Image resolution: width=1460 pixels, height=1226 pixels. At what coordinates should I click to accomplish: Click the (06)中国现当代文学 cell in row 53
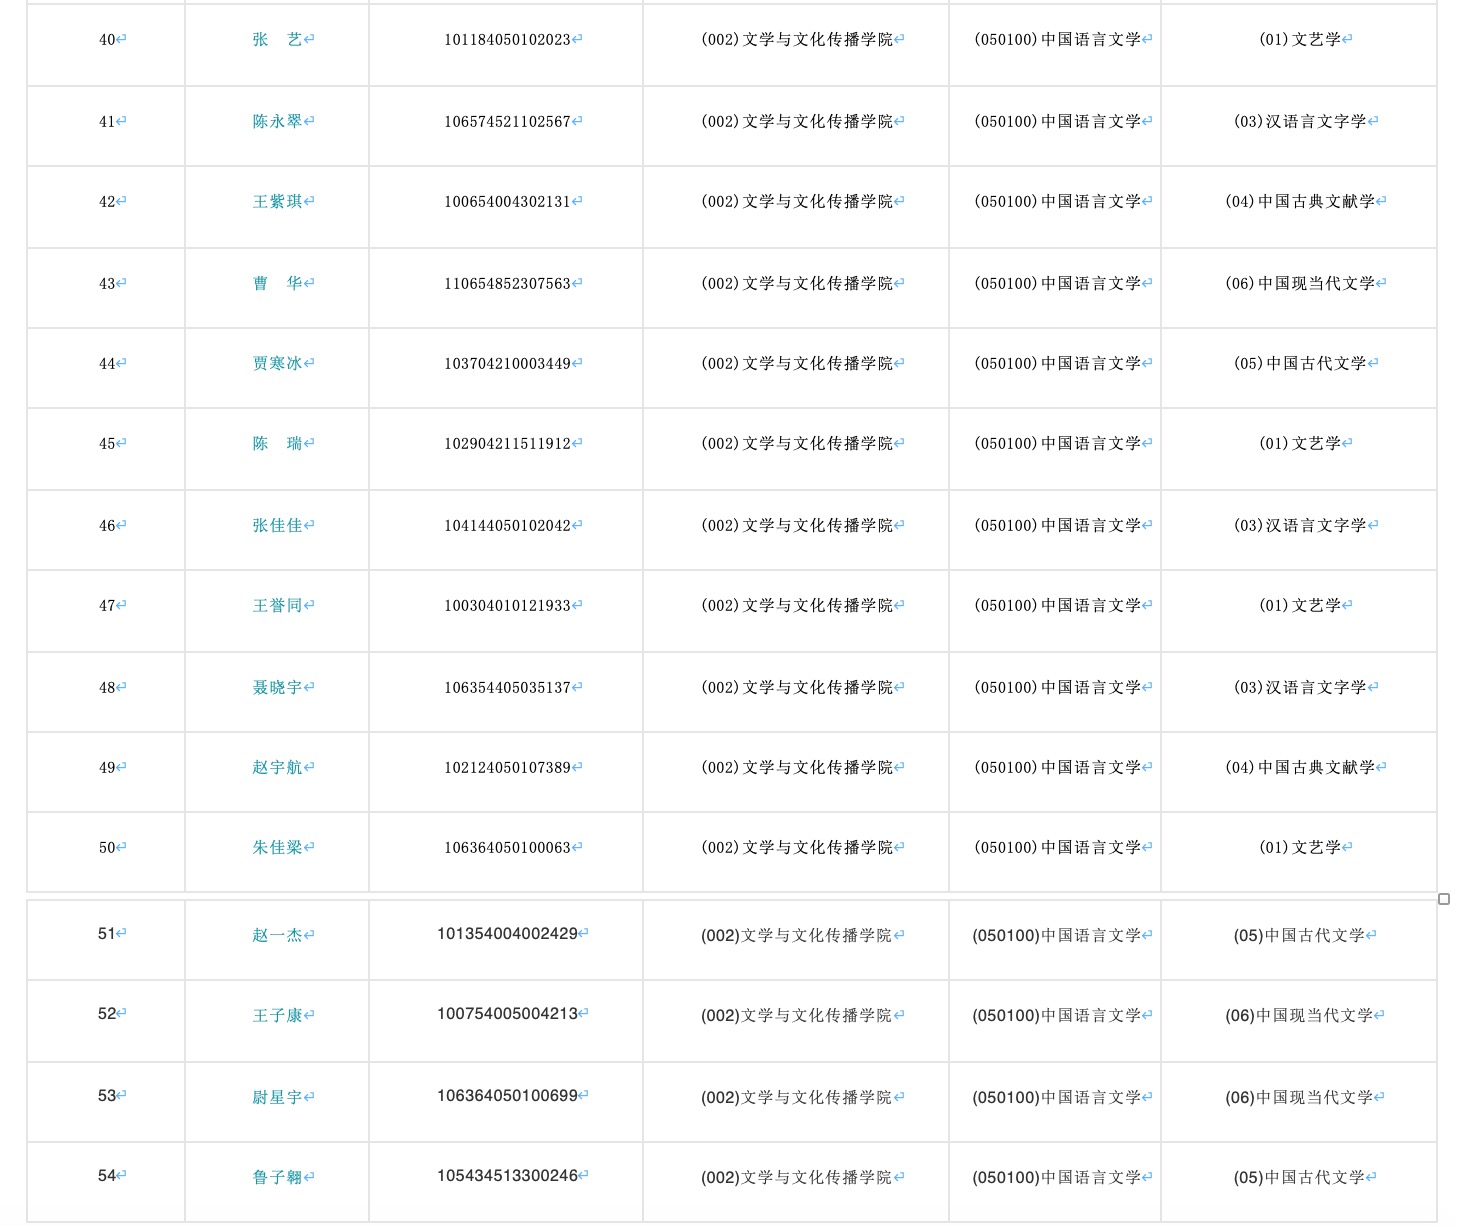(1298, 1098)
